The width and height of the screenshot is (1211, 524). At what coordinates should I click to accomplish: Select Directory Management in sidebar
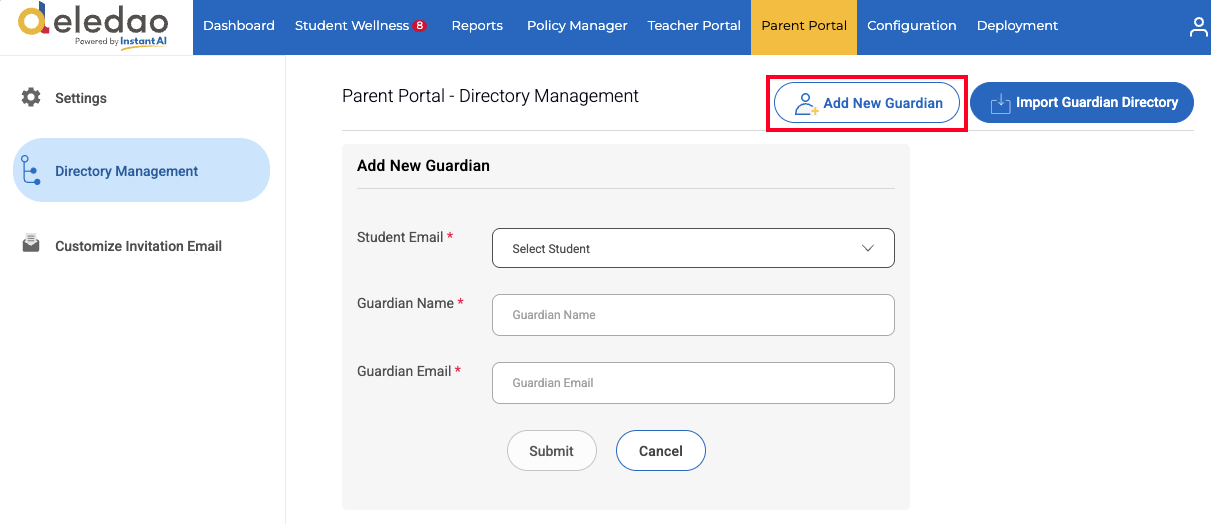141,170
